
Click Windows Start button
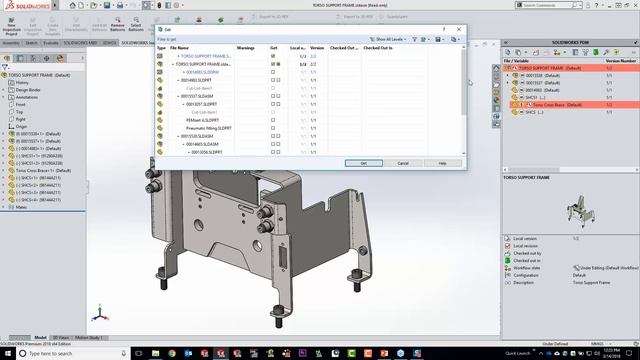[7, 353]
